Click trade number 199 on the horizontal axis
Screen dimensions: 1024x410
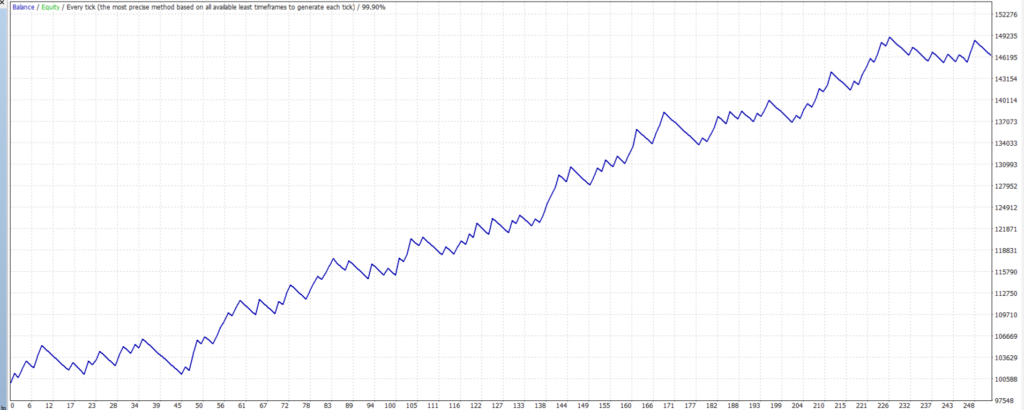coord(775,405)
